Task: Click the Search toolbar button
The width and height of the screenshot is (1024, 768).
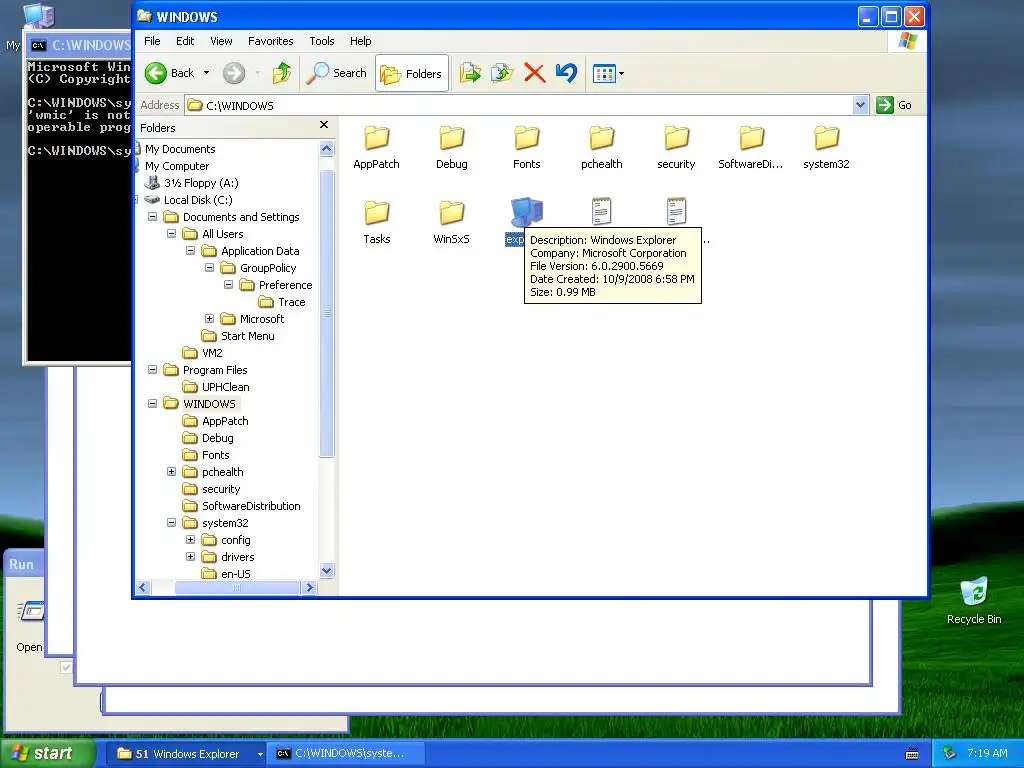Action: pos(337,73)
